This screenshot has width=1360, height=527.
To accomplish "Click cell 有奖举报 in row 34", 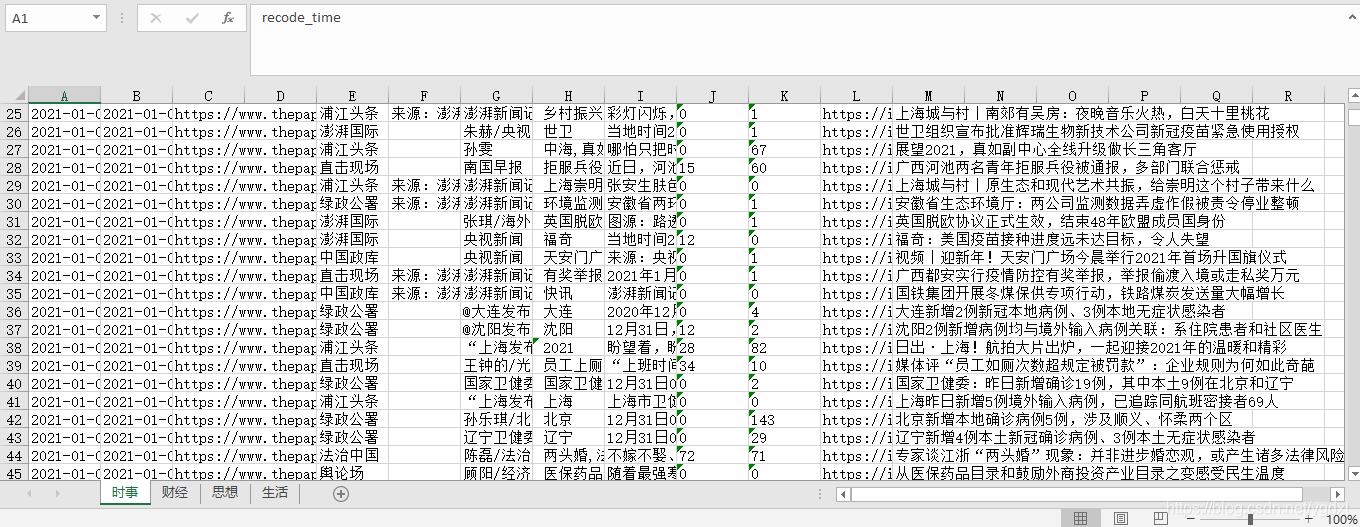I will click(x=569, y=275).
